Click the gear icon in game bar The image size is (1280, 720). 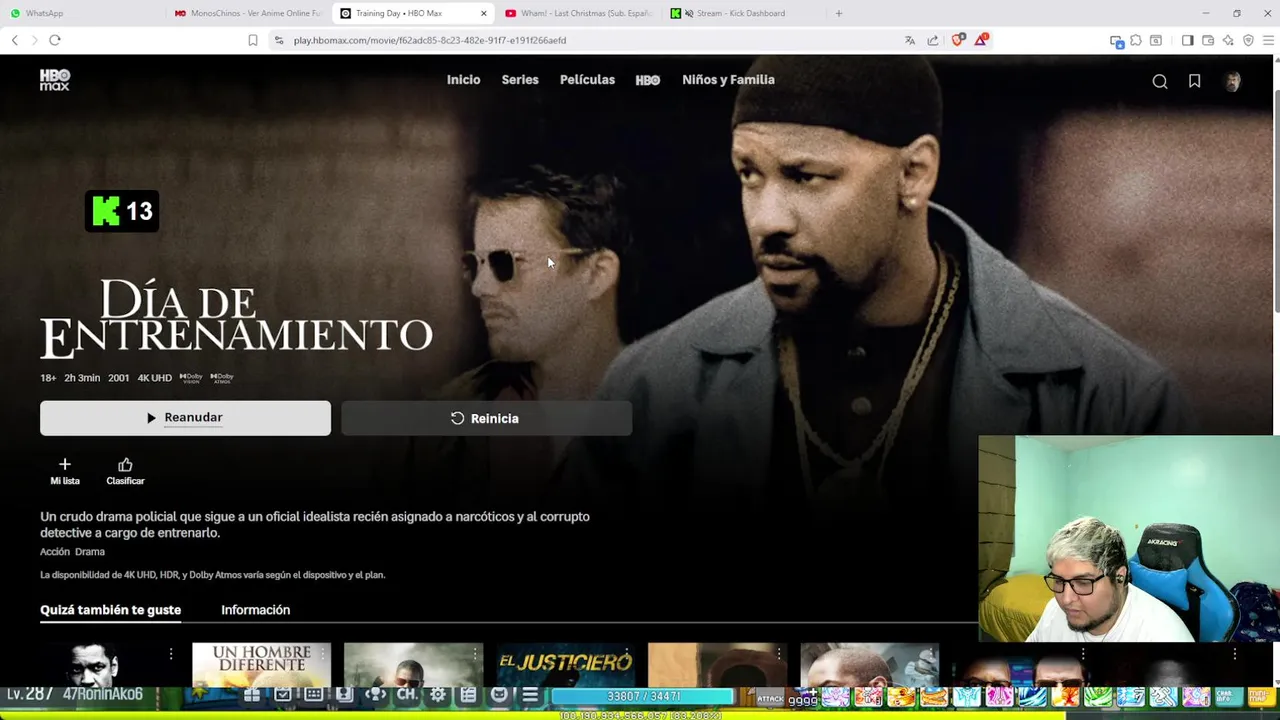pos(437,695)
